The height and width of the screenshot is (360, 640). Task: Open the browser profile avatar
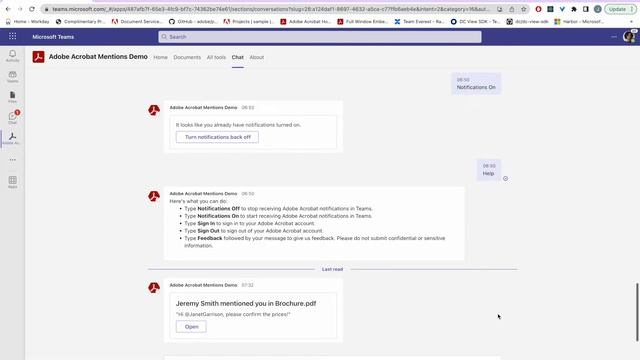point(598,9)
